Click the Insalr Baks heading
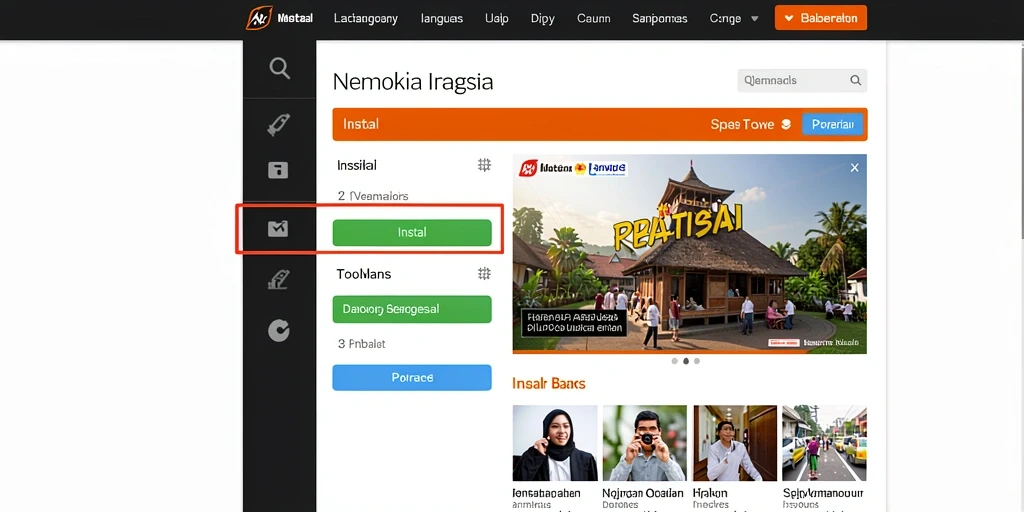 tap(549, 383)
